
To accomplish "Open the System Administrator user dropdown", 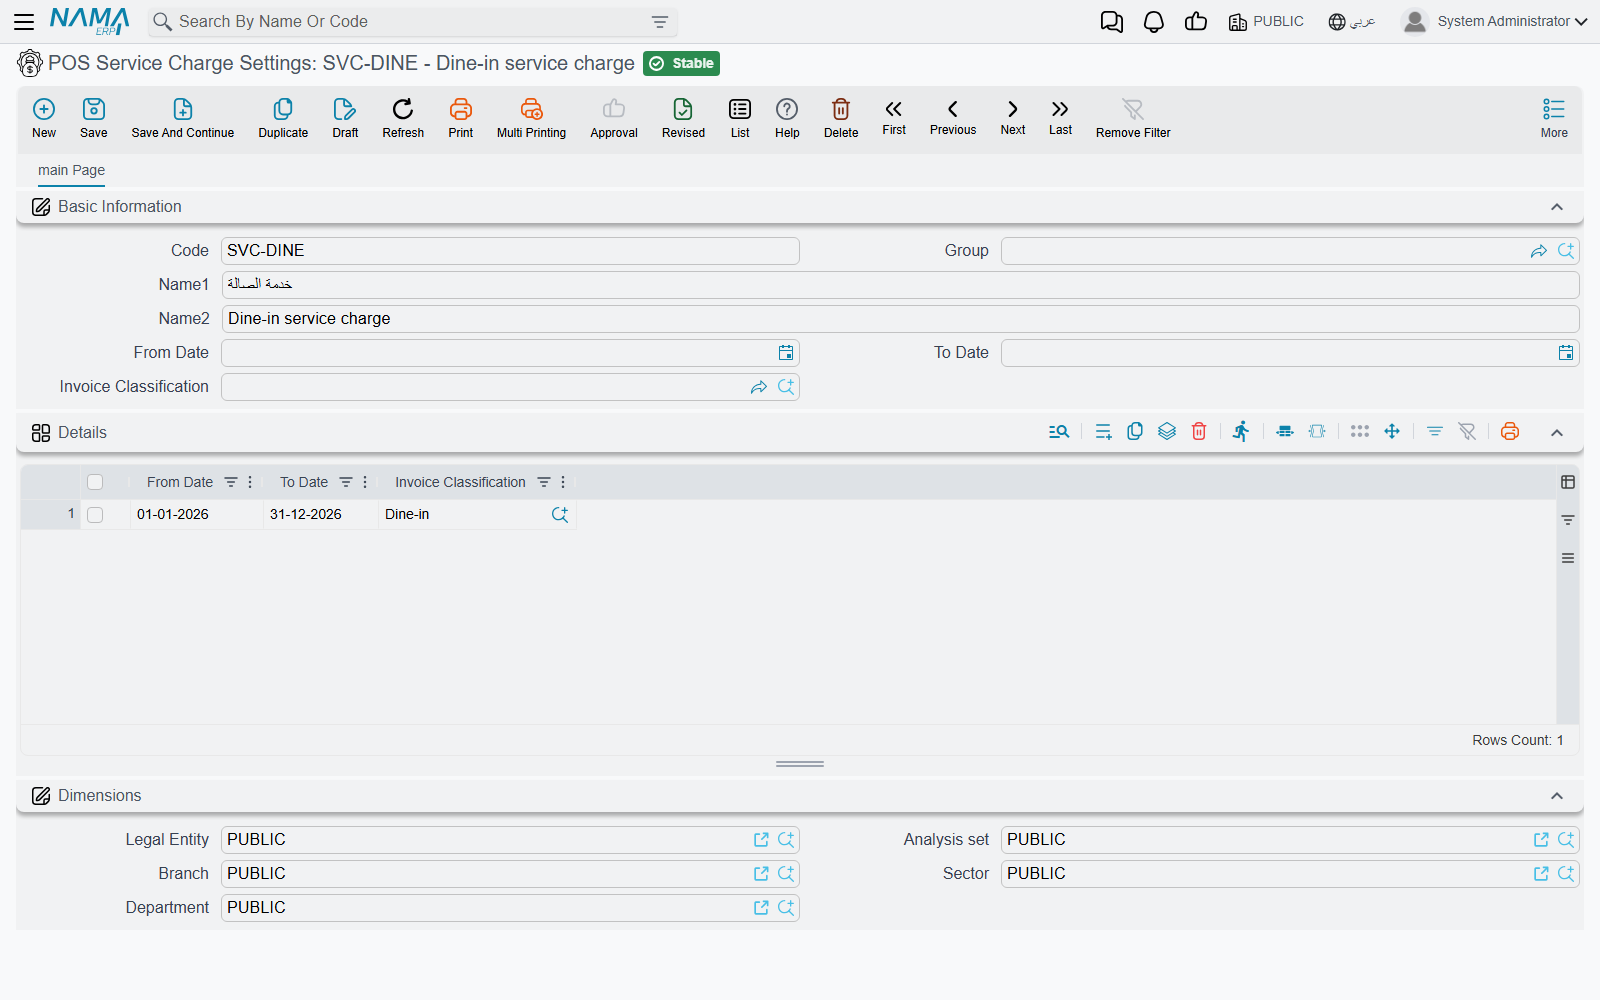I will point(1495,21).
